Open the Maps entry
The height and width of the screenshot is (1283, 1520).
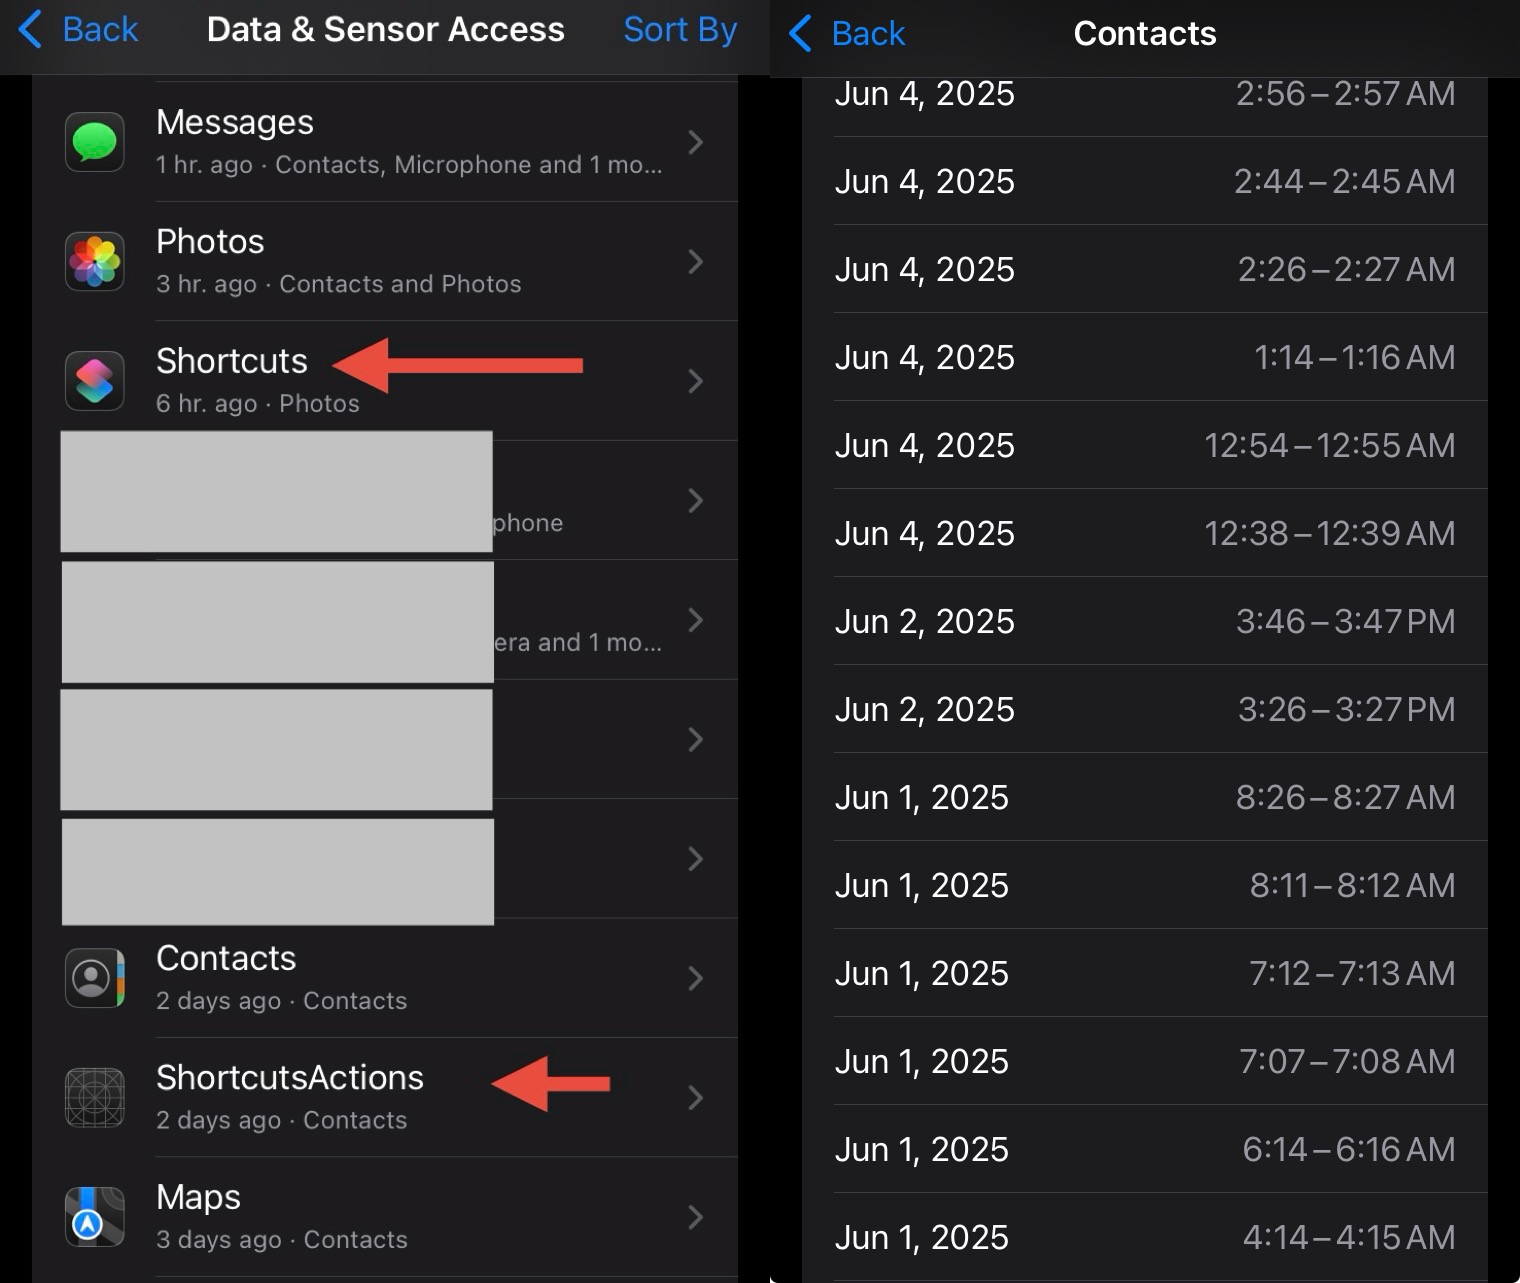point(385,1217)
